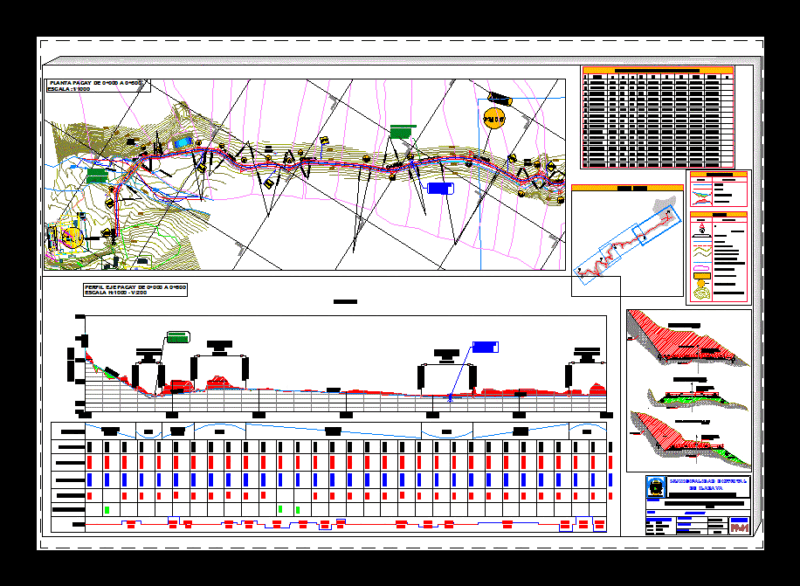Click the contour blob symbol at the legend's bottom
Screen dimensions: 800x586
click(702, 294)
